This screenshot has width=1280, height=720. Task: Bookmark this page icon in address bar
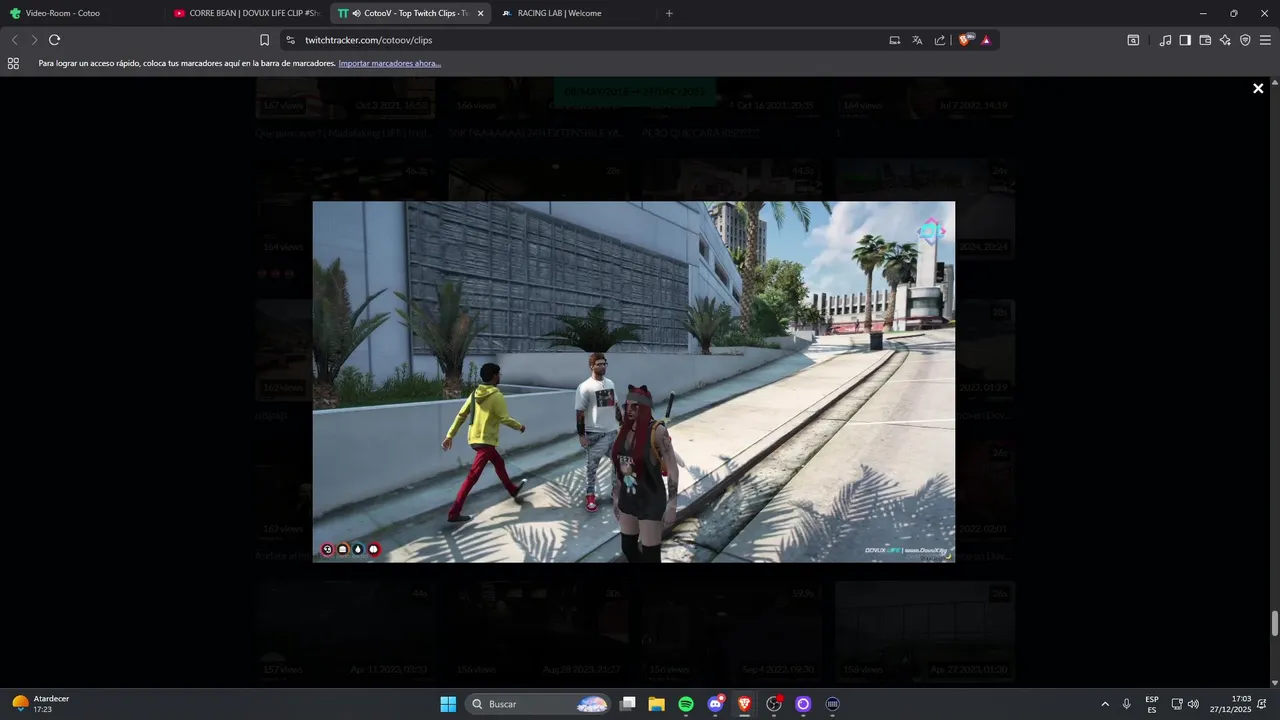tap(264, 40)
